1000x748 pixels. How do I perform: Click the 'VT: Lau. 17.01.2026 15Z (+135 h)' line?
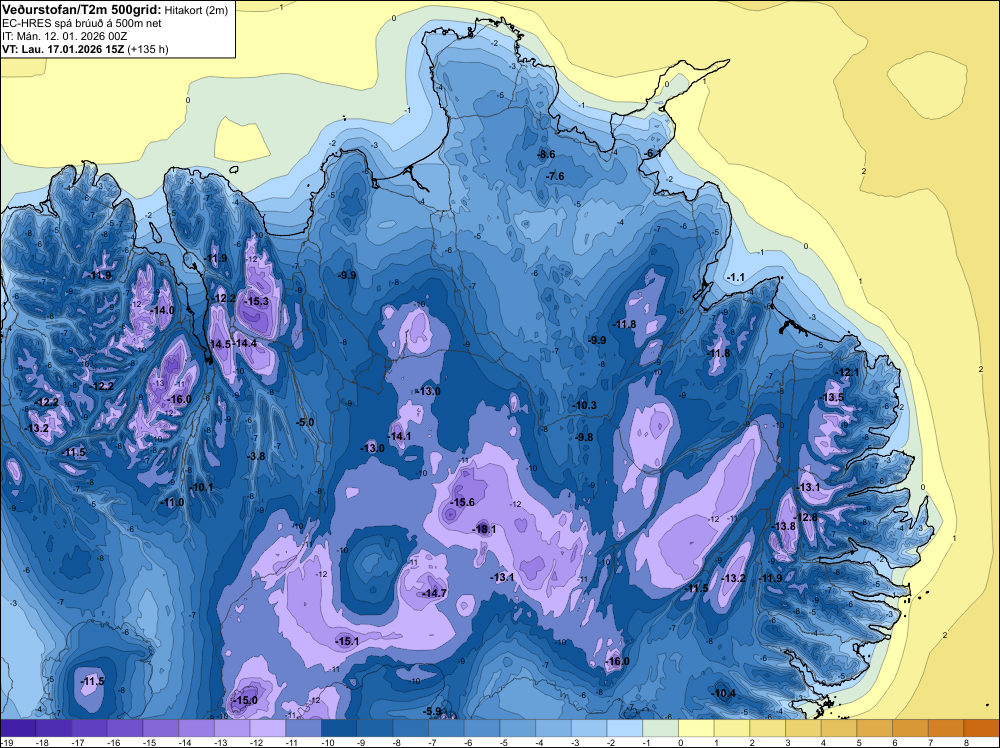click(85, 49)
